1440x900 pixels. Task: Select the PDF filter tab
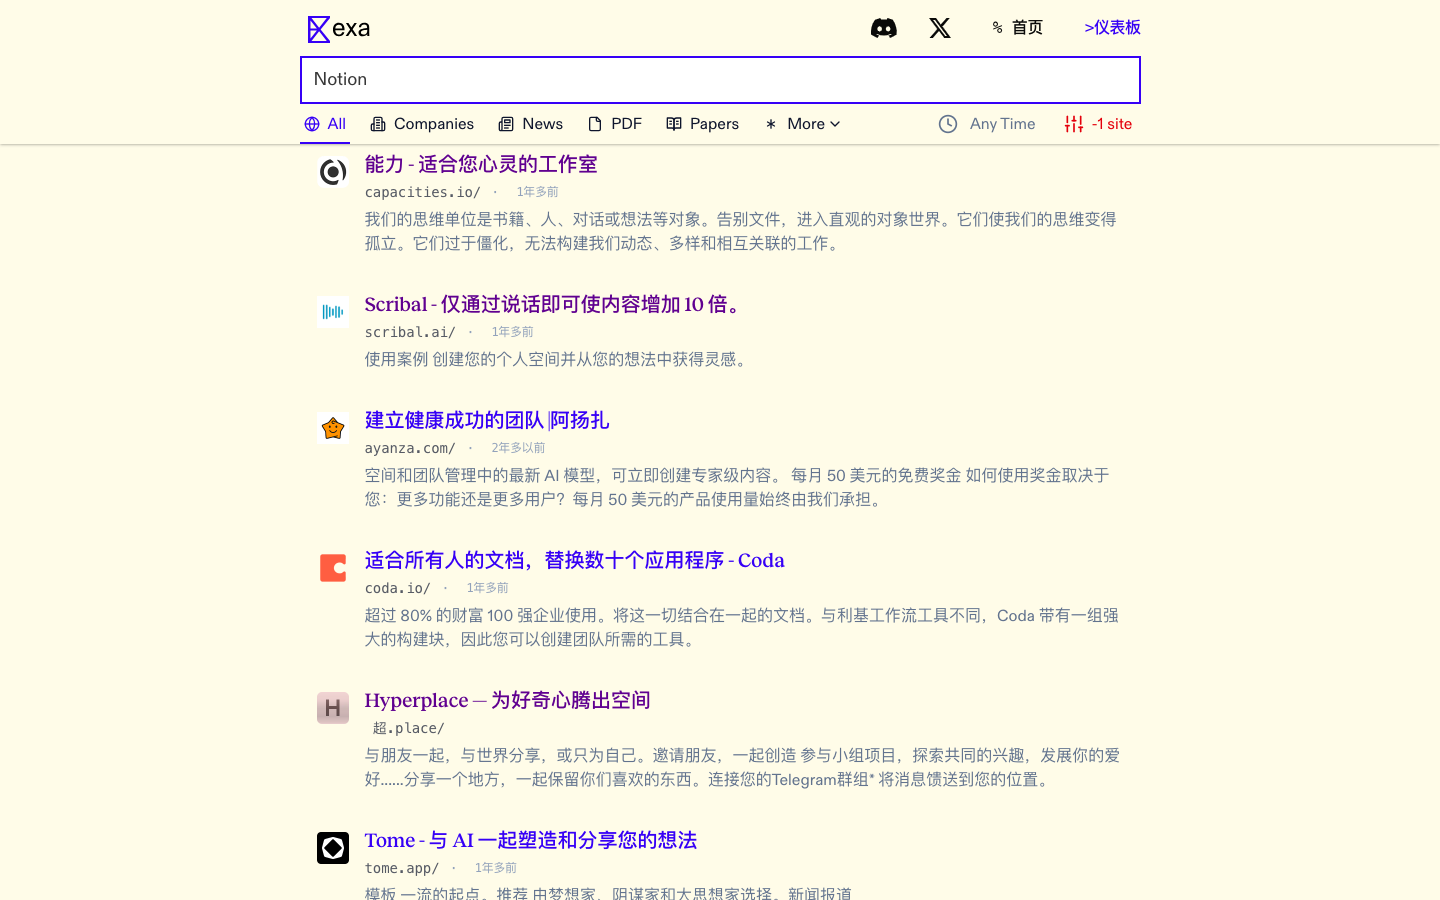[615, 123]
